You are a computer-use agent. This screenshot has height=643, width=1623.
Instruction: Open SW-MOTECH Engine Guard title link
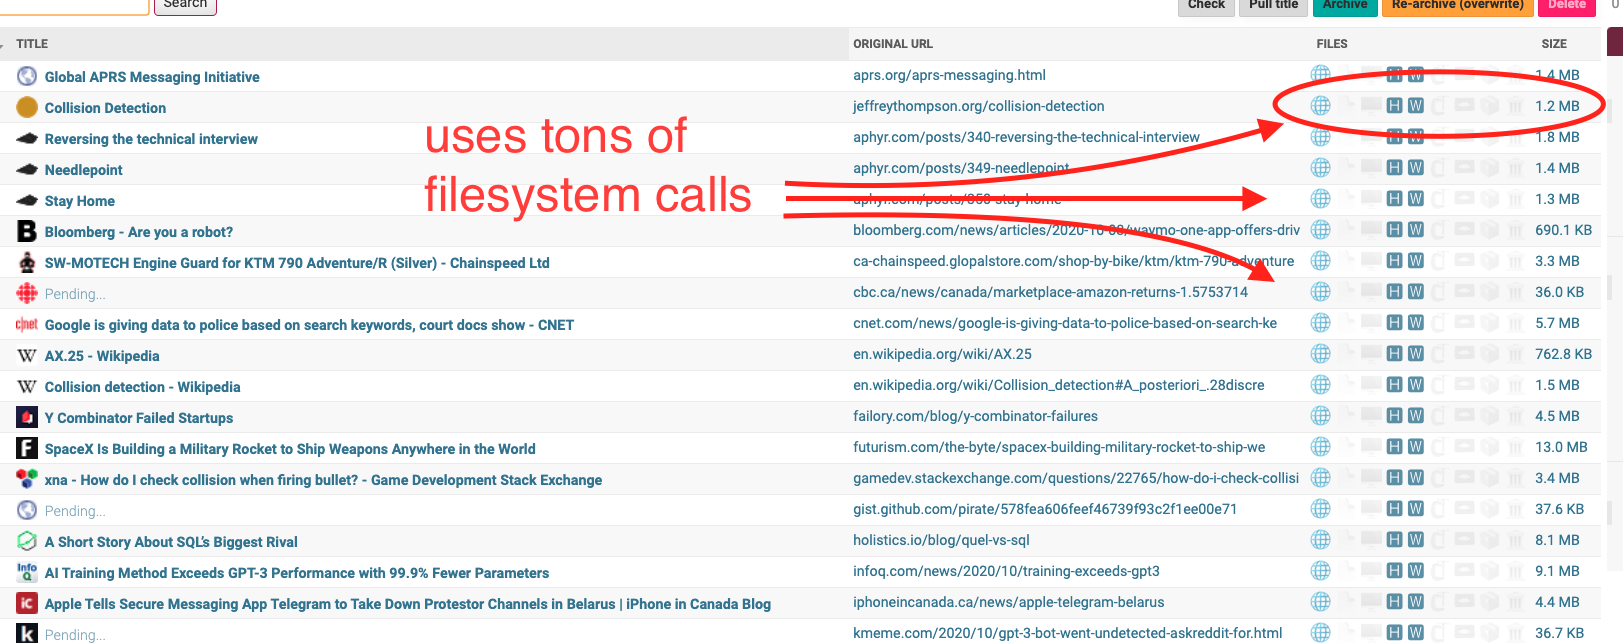[297, 263]
